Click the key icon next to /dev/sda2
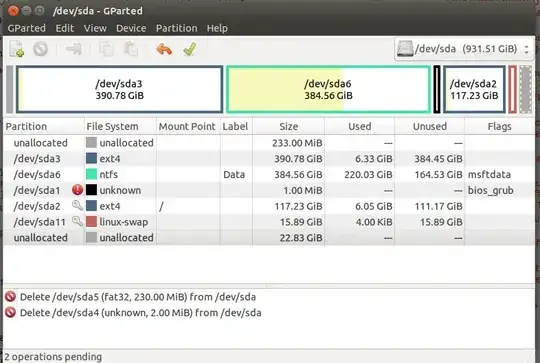This screenshot has height=363, width=540. coord(77,206)
